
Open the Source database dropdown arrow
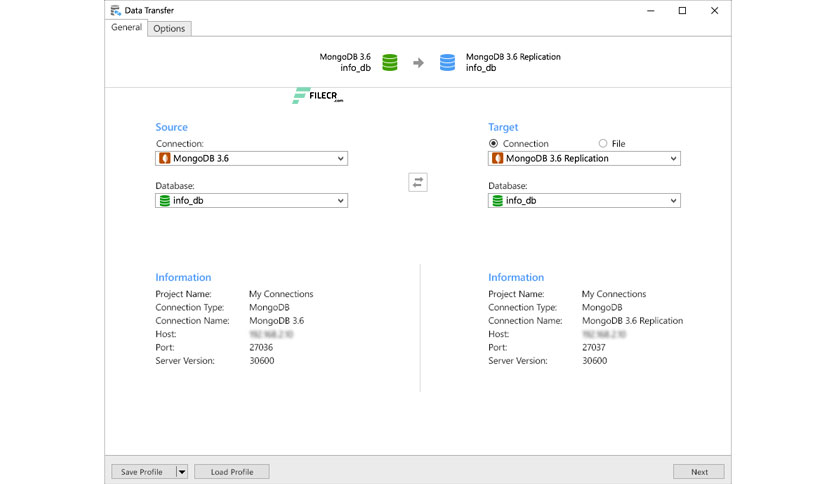pyautogui.click(x=340, y=200)
